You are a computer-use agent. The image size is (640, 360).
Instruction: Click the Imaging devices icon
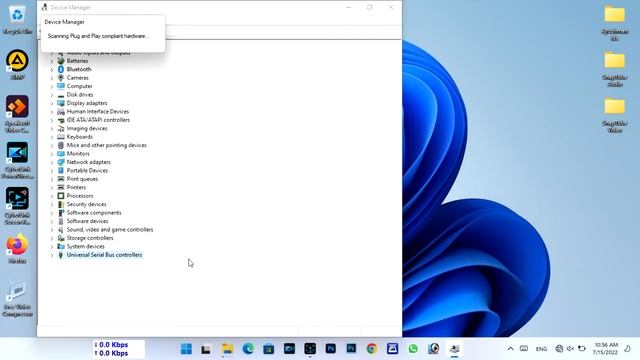pos(61,128)
